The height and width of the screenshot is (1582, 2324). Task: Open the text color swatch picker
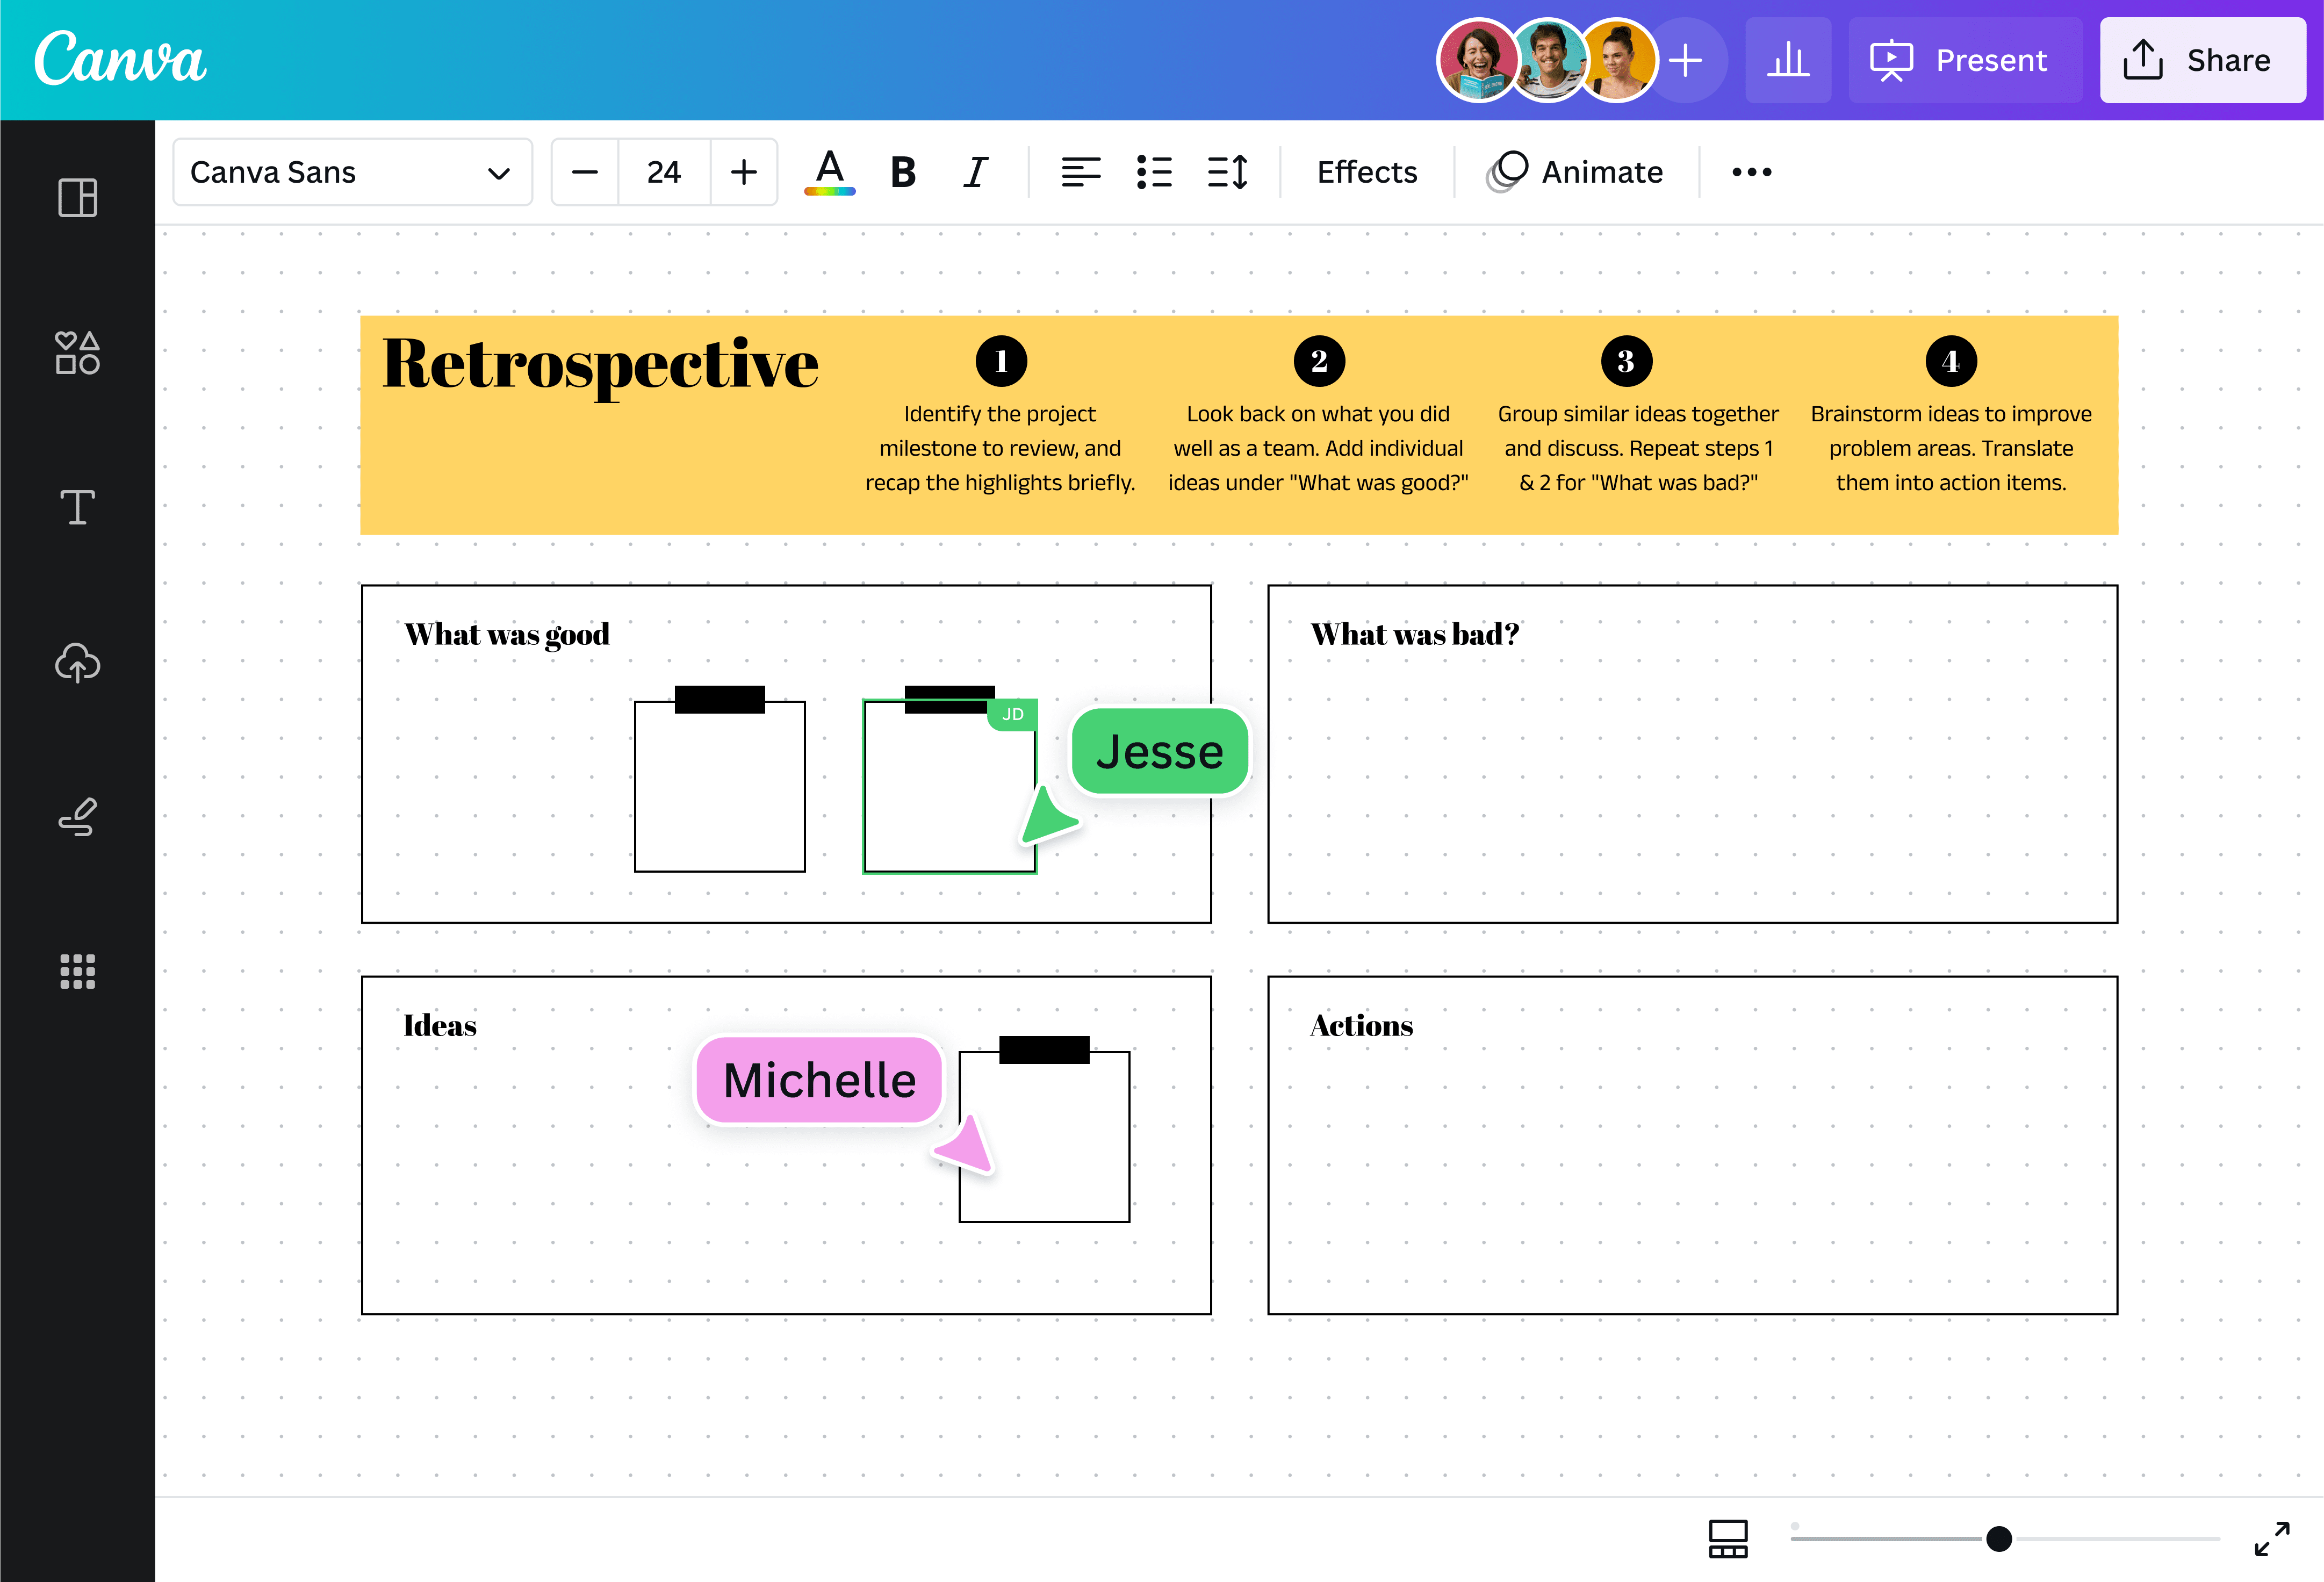pos(828,171)
